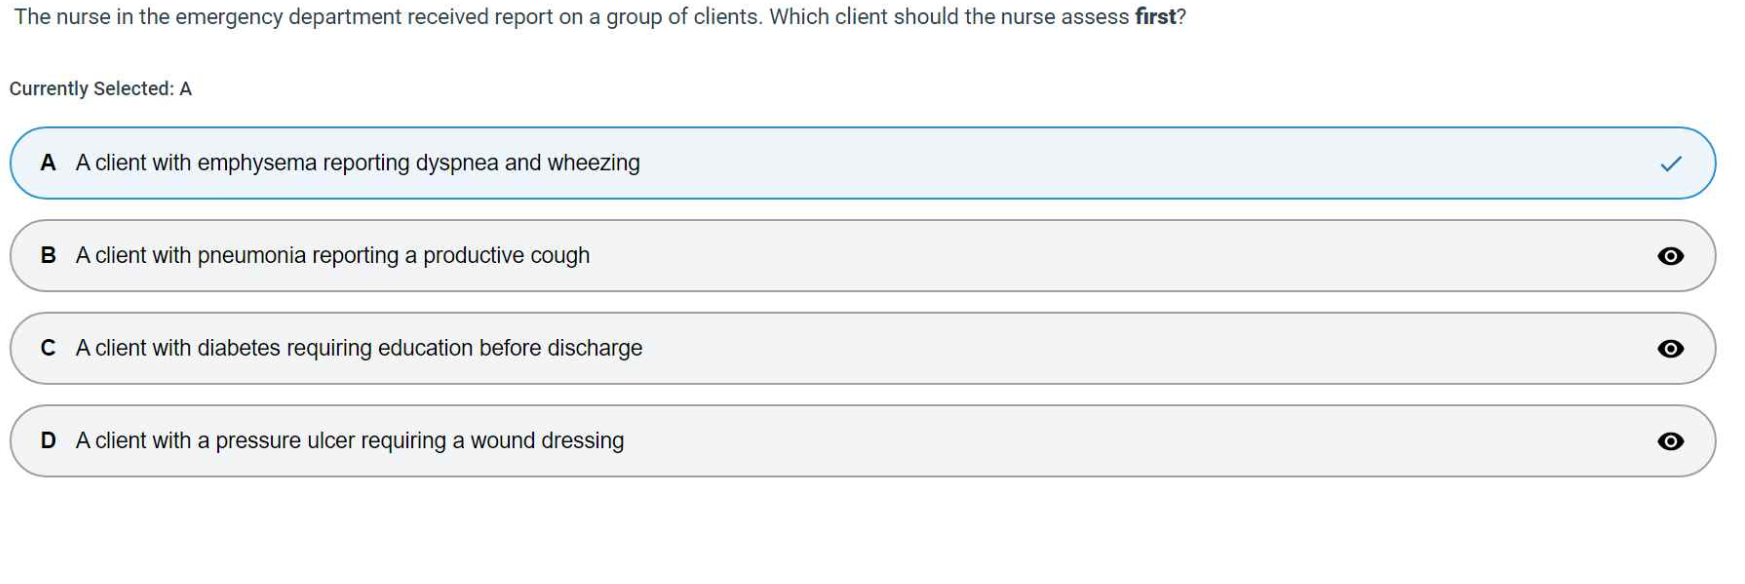Viewport: 1745px width, 584px height.
Task: Select the pressure ulcer wound dressing answer
Action: (349, 441)
